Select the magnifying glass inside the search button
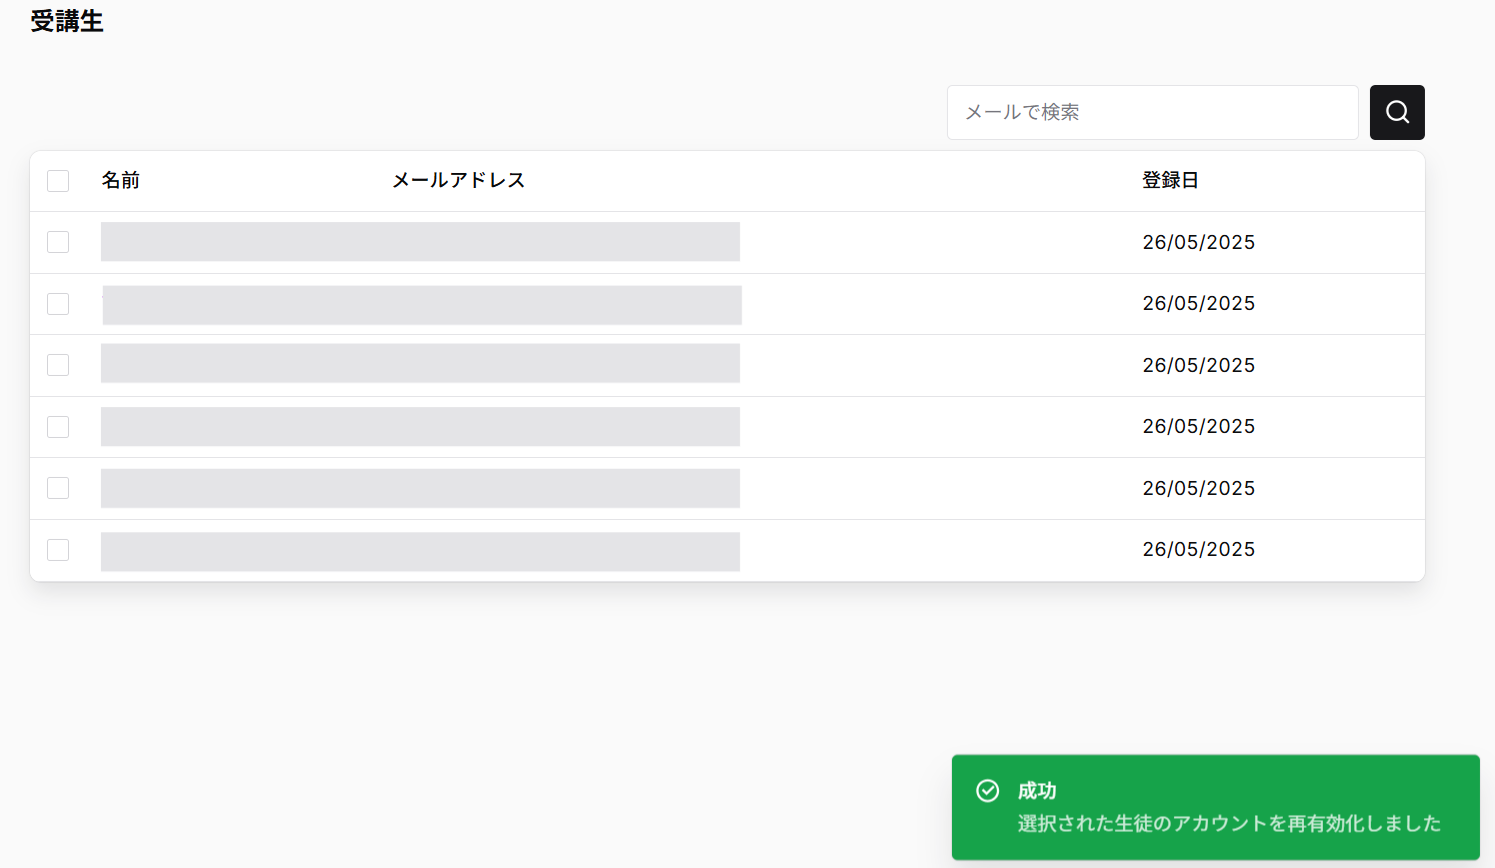Image resolution: width=1495 pixels, height=868 pixels. click(x=1397, y=112)
